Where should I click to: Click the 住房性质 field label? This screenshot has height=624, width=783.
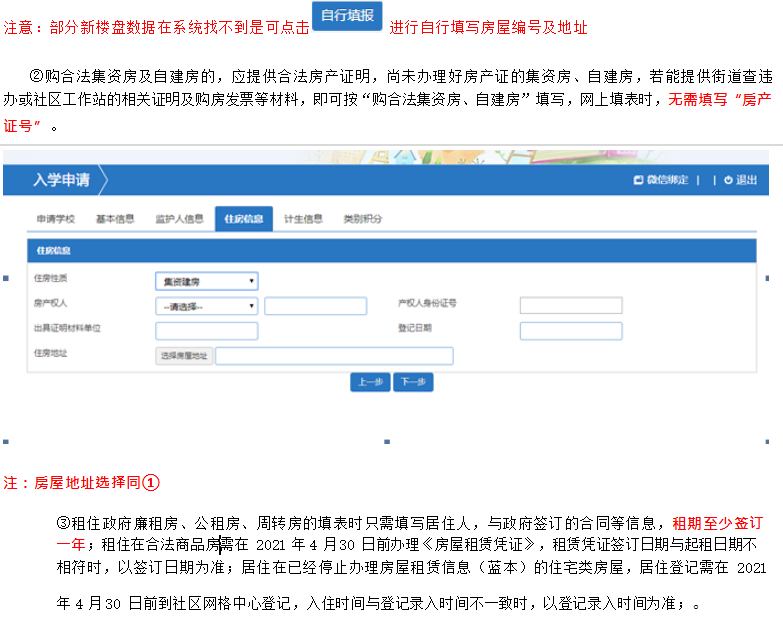(50, 278)
